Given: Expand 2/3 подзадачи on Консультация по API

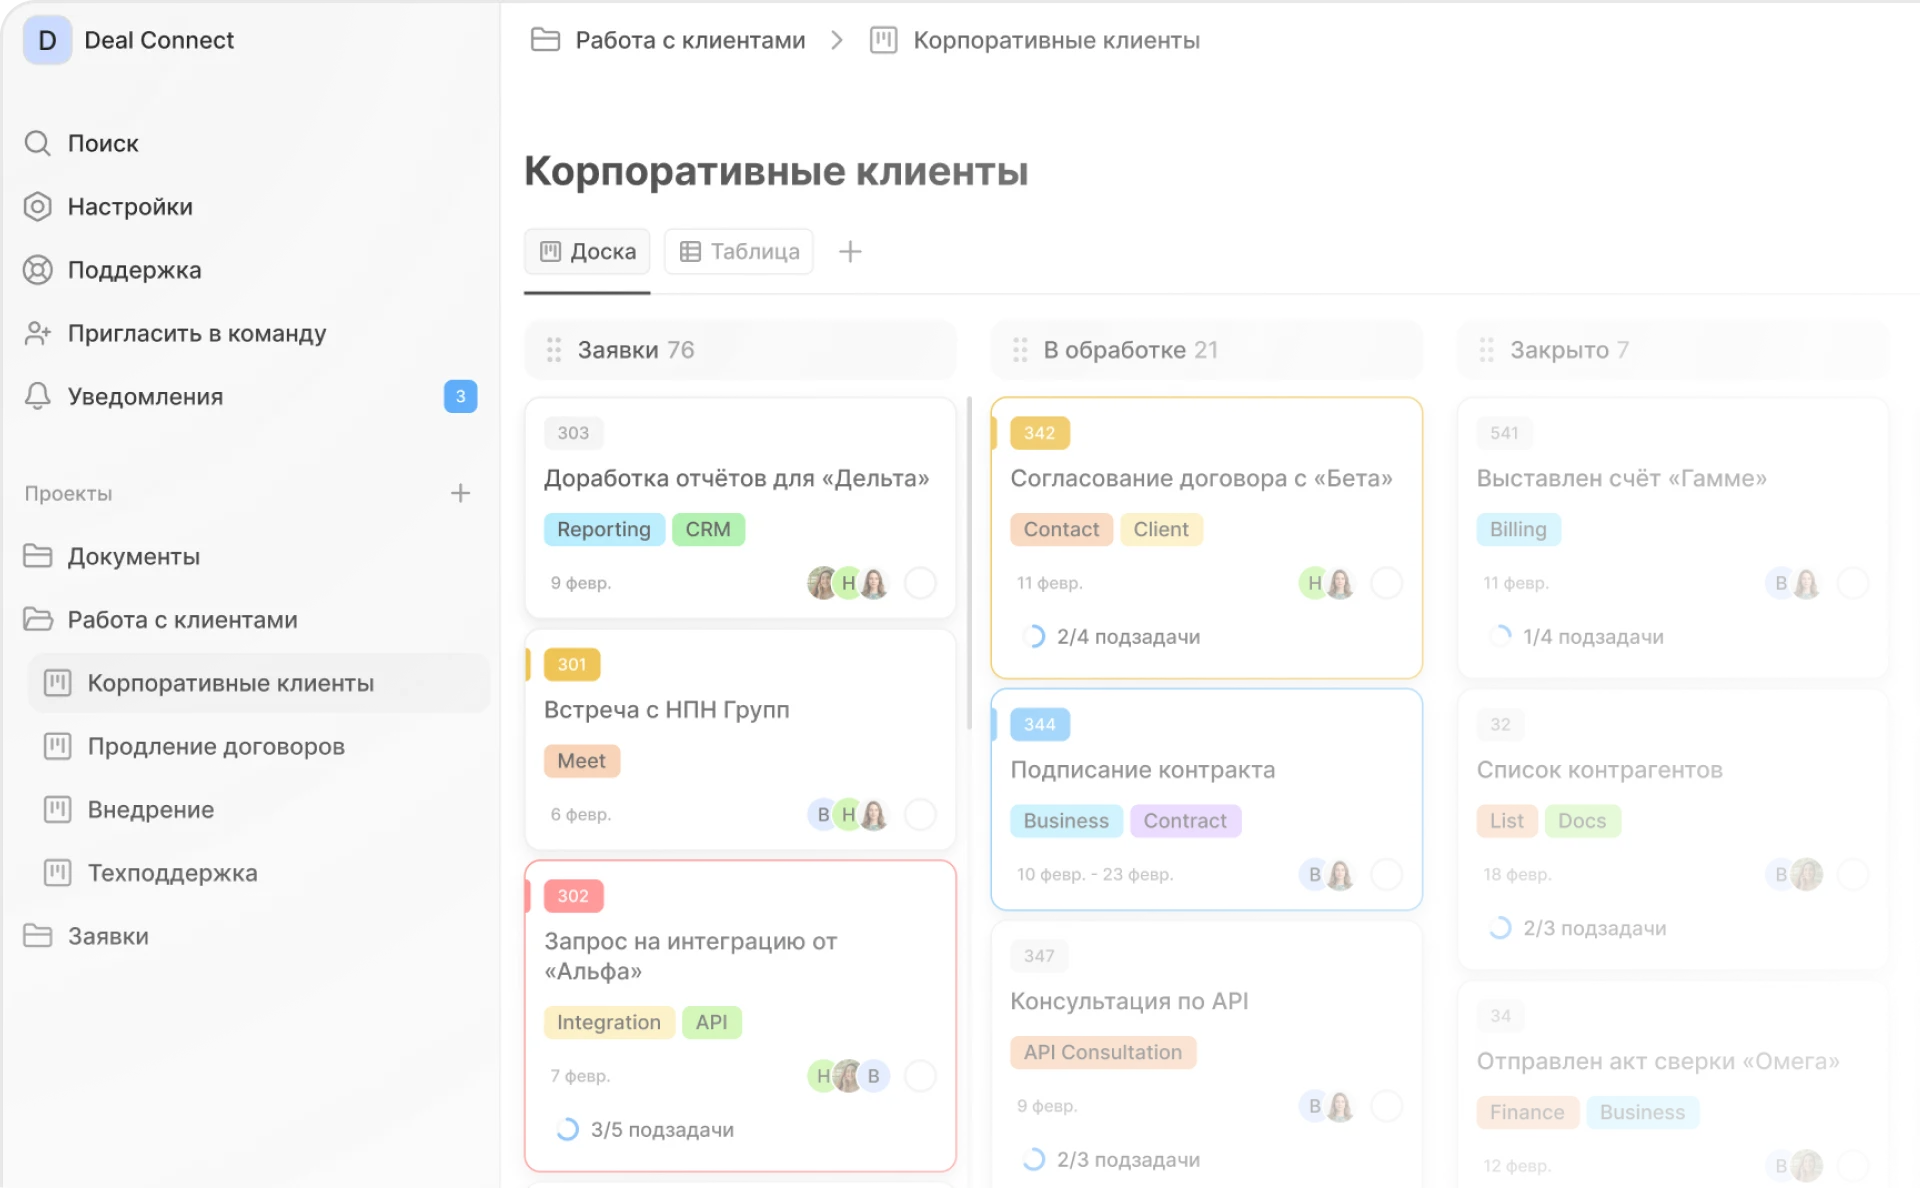Looking at the screenshot, I should pyautogui.click(x=1112, y=1160).
